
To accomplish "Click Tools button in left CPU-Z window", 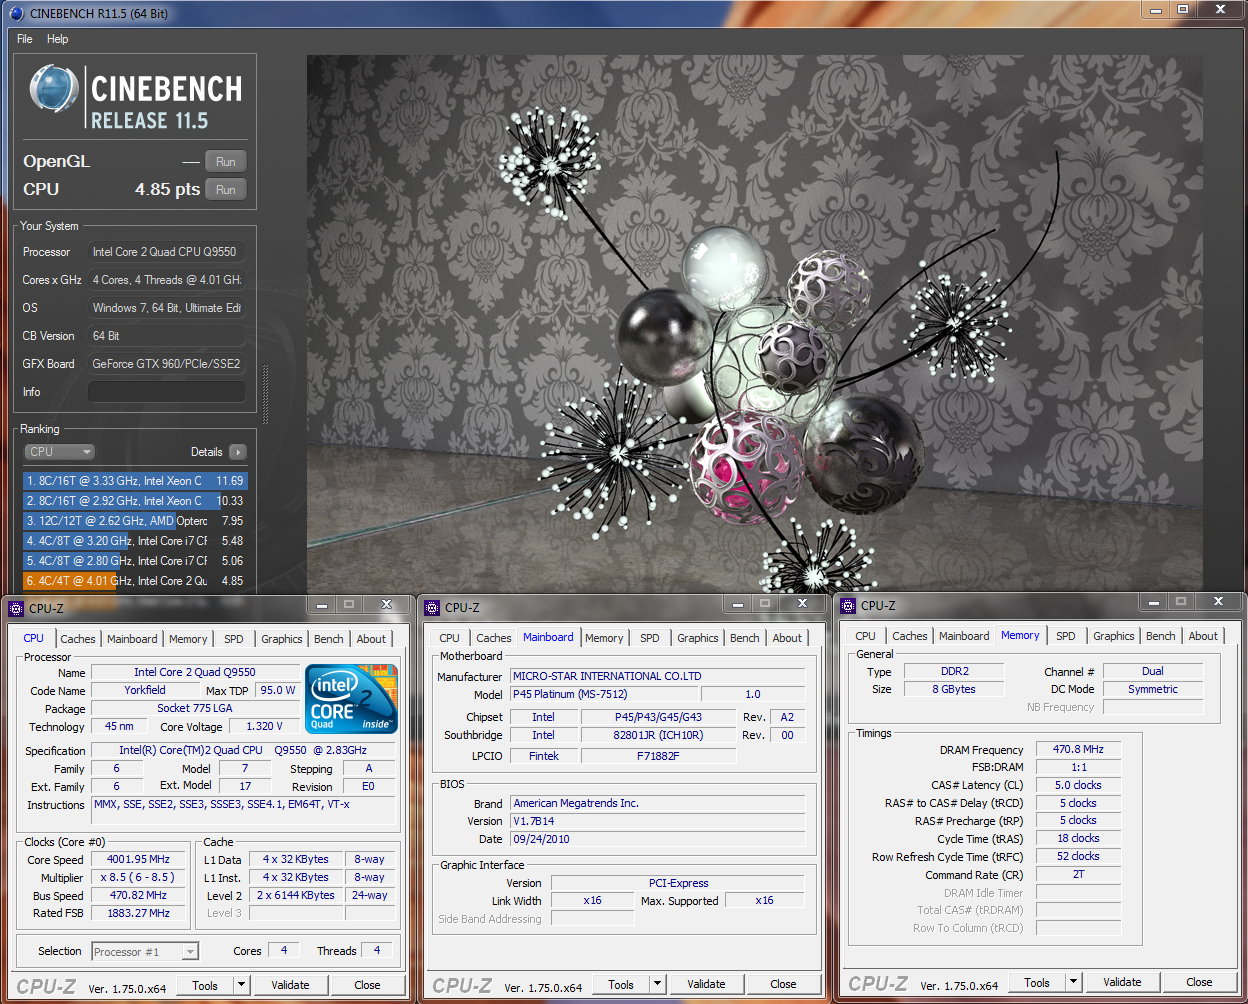I will tap(205, 985).
